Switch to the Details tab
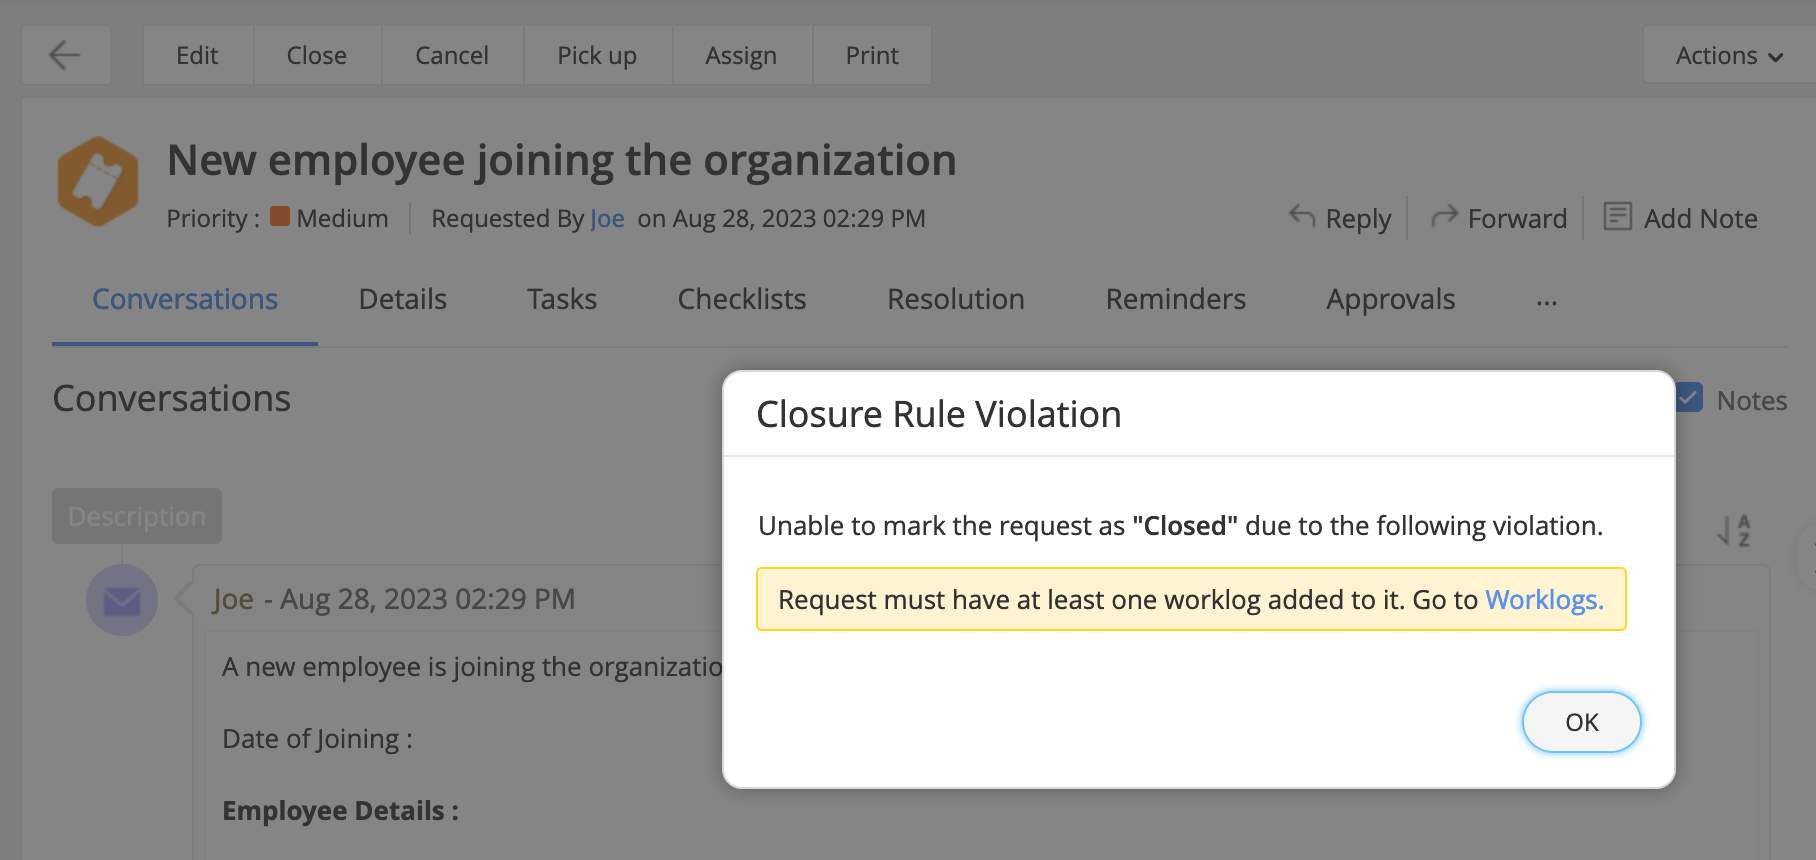Screen dimensions: 1816x860 point(401,298)
